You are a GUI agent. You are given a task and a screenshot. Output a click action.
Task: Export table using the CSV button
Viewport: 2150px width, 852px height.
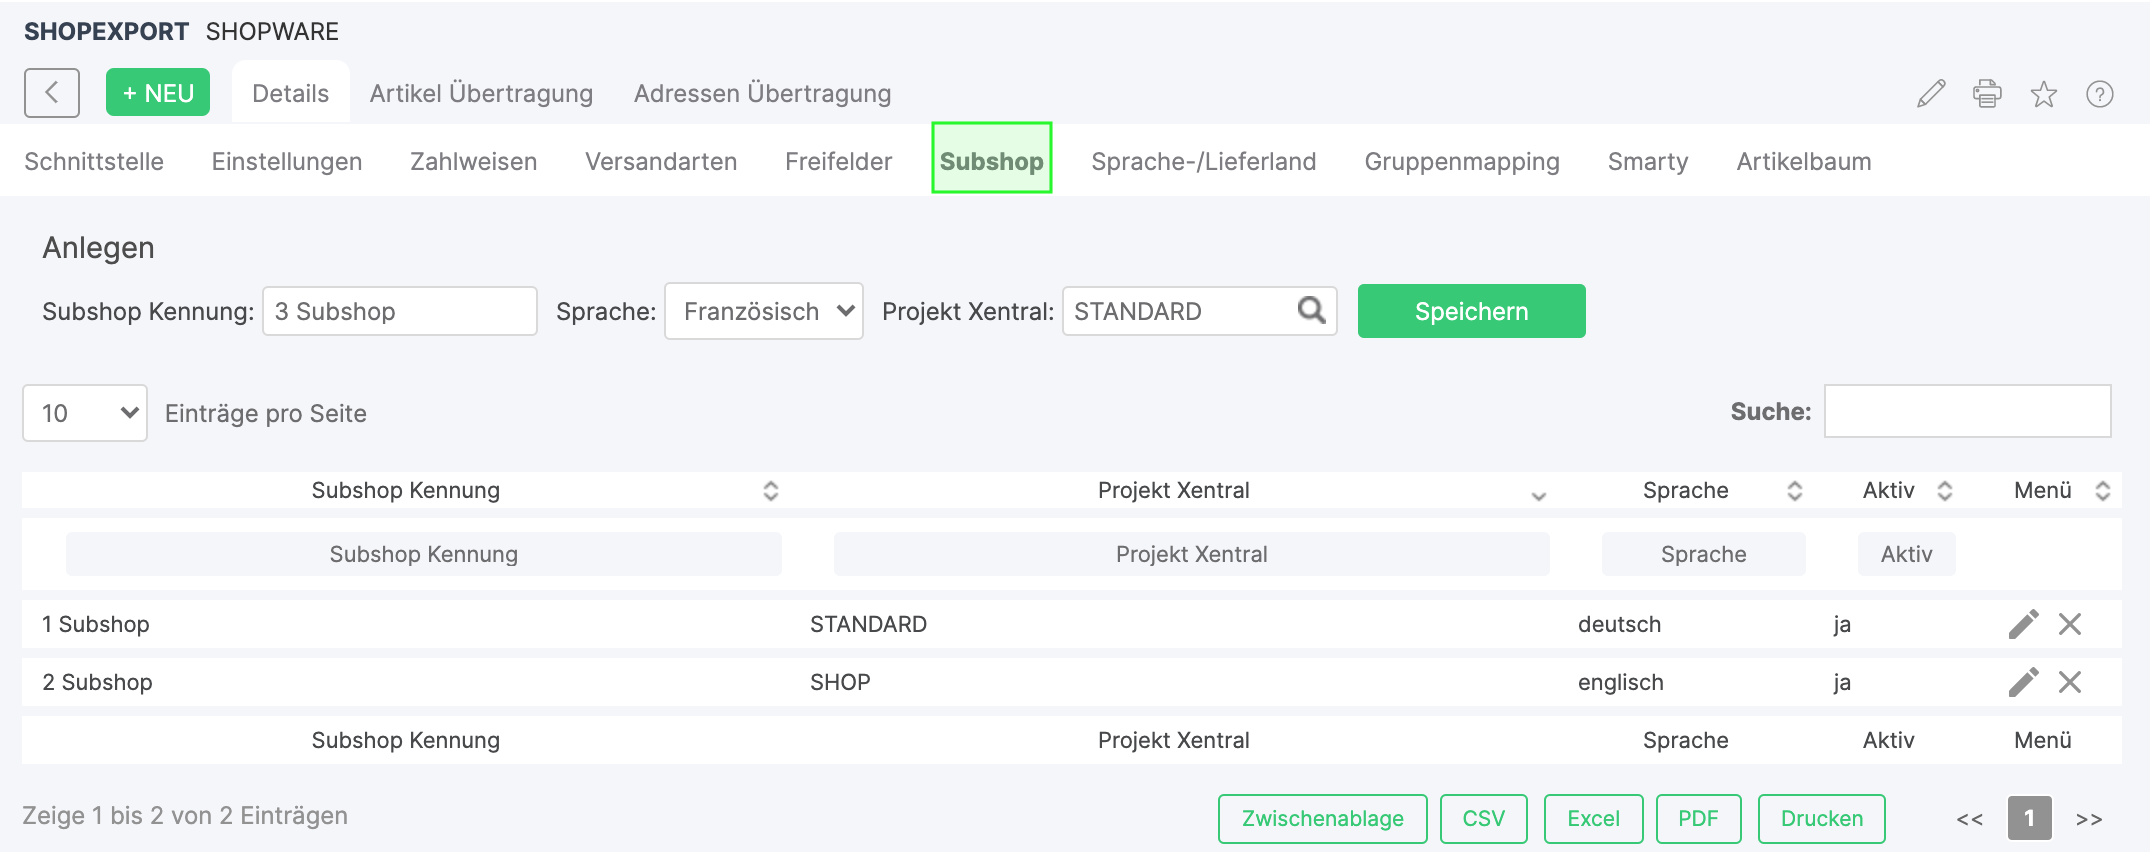(1483, 818)
